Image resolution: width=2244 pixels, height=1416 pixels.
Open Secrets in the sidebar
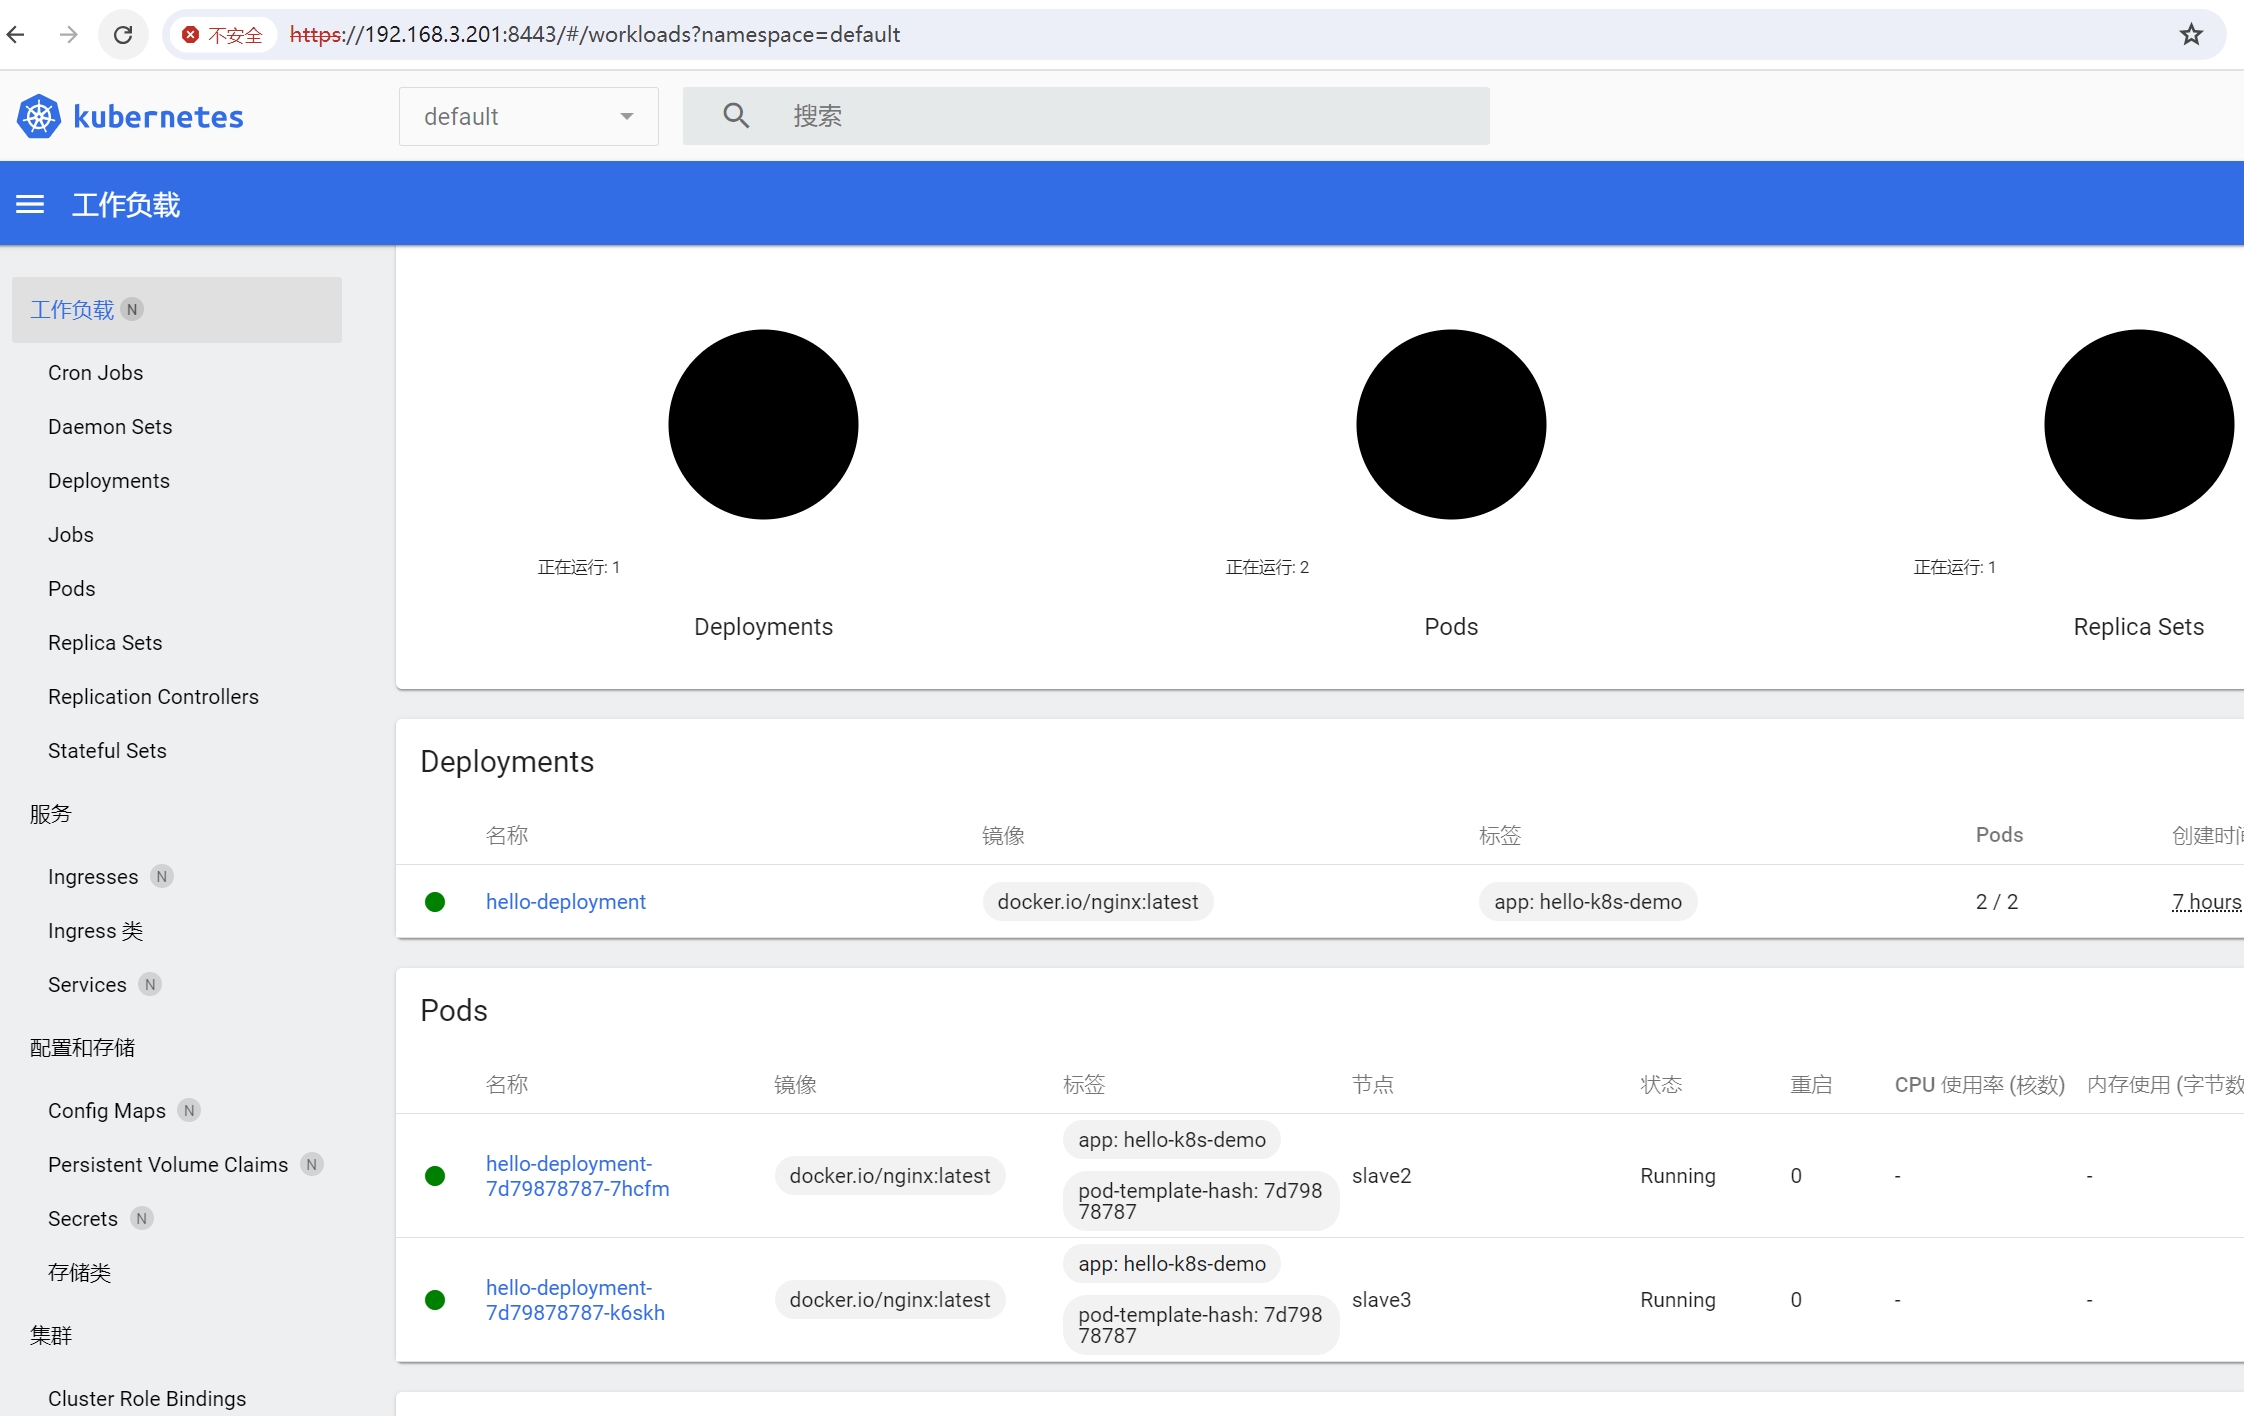tap(83, 1219)
